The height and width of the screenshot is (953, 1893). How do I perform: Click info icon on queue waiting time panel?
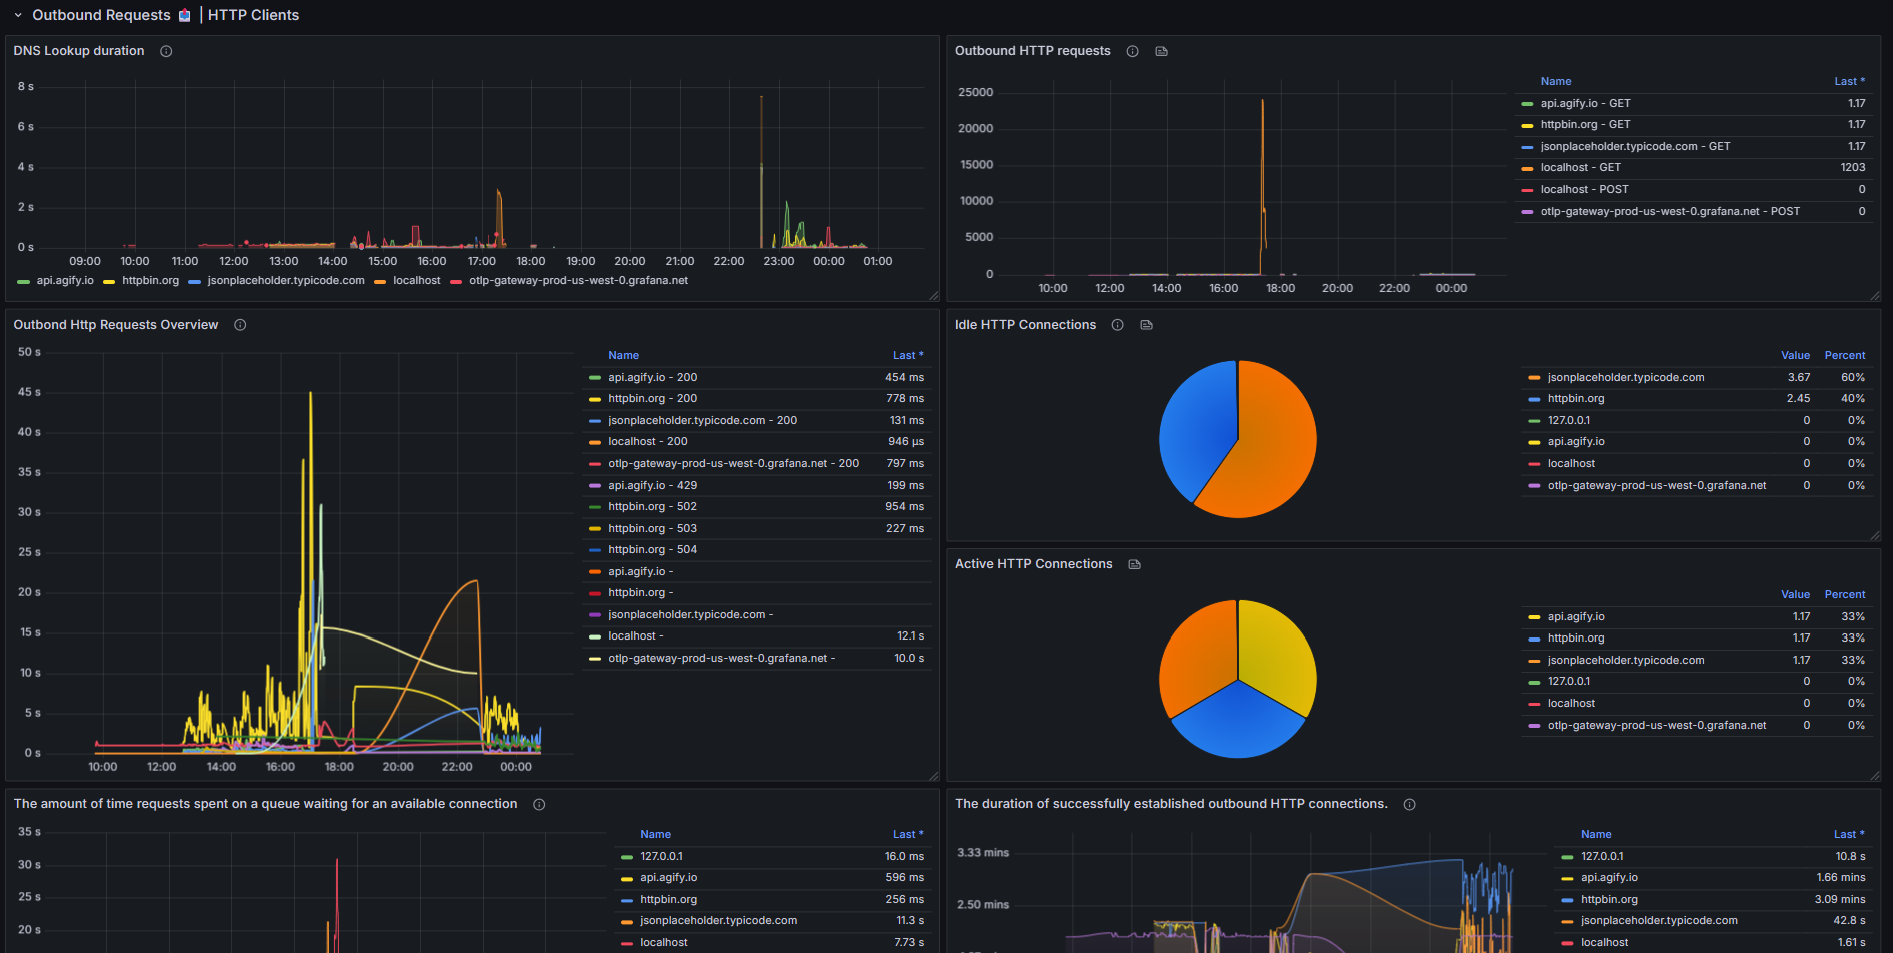[x=539, y=804]
